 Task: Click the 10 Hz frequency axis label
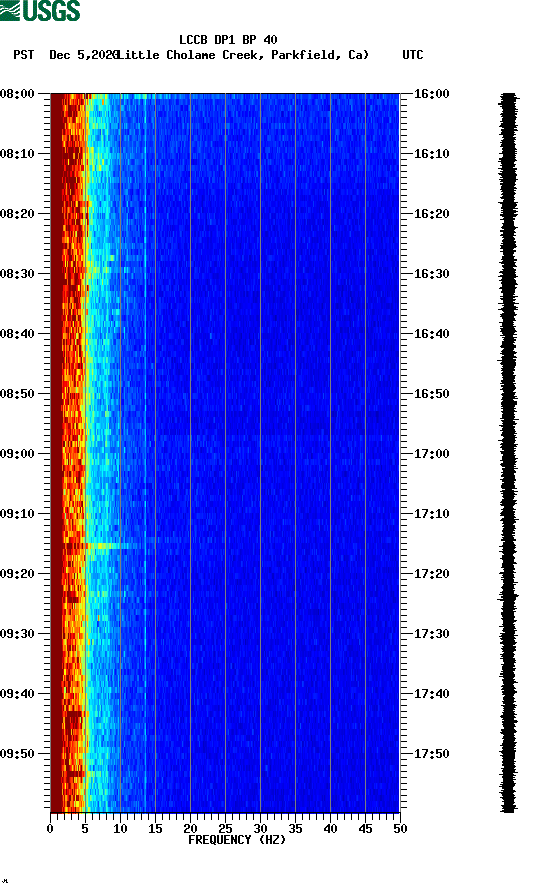click(x=120, y=829)
